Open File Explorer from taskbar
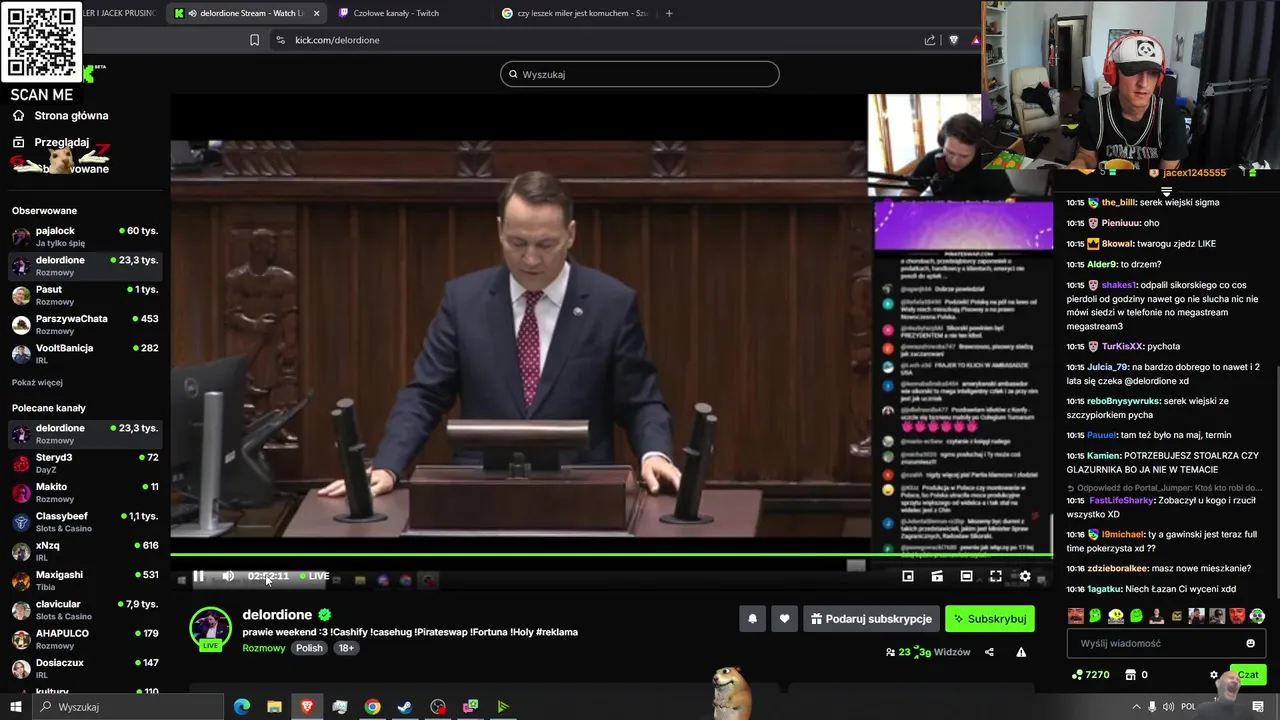 click(274, 707)
